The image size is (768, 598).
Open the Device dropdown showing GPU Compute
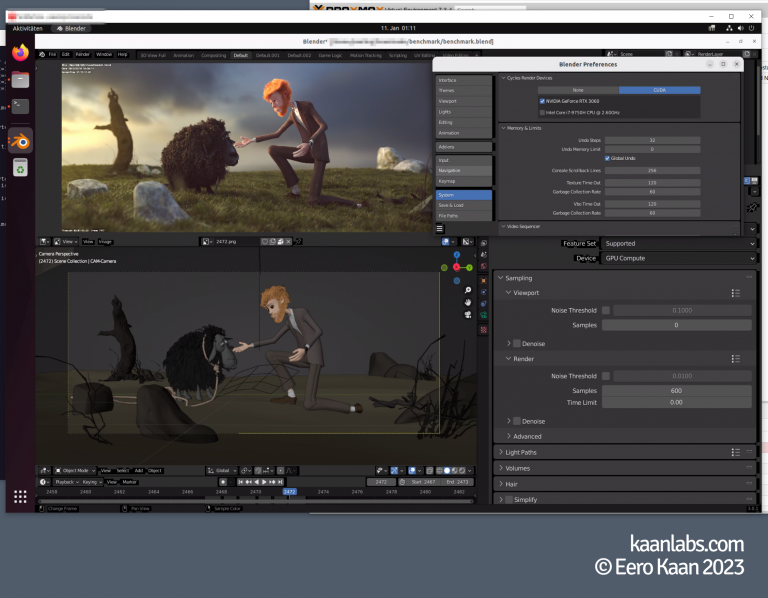pos(678,258)
